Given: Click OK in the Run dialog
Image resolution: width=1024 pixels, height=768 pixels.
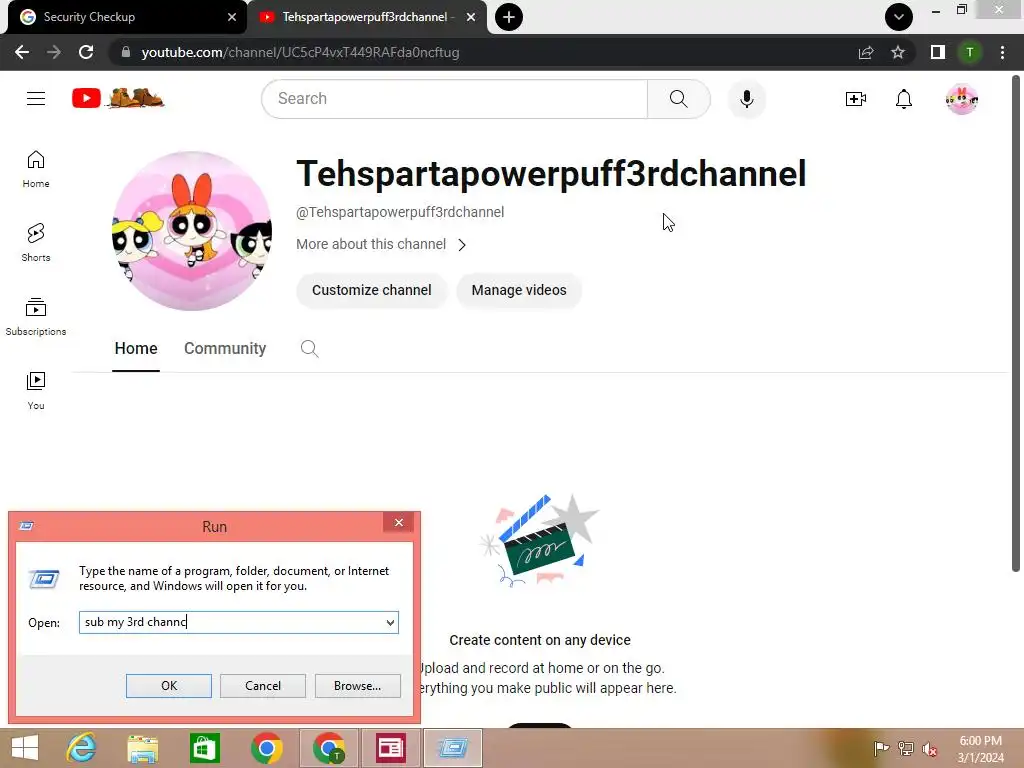Looking at the screenshot, I should point(168,686).
